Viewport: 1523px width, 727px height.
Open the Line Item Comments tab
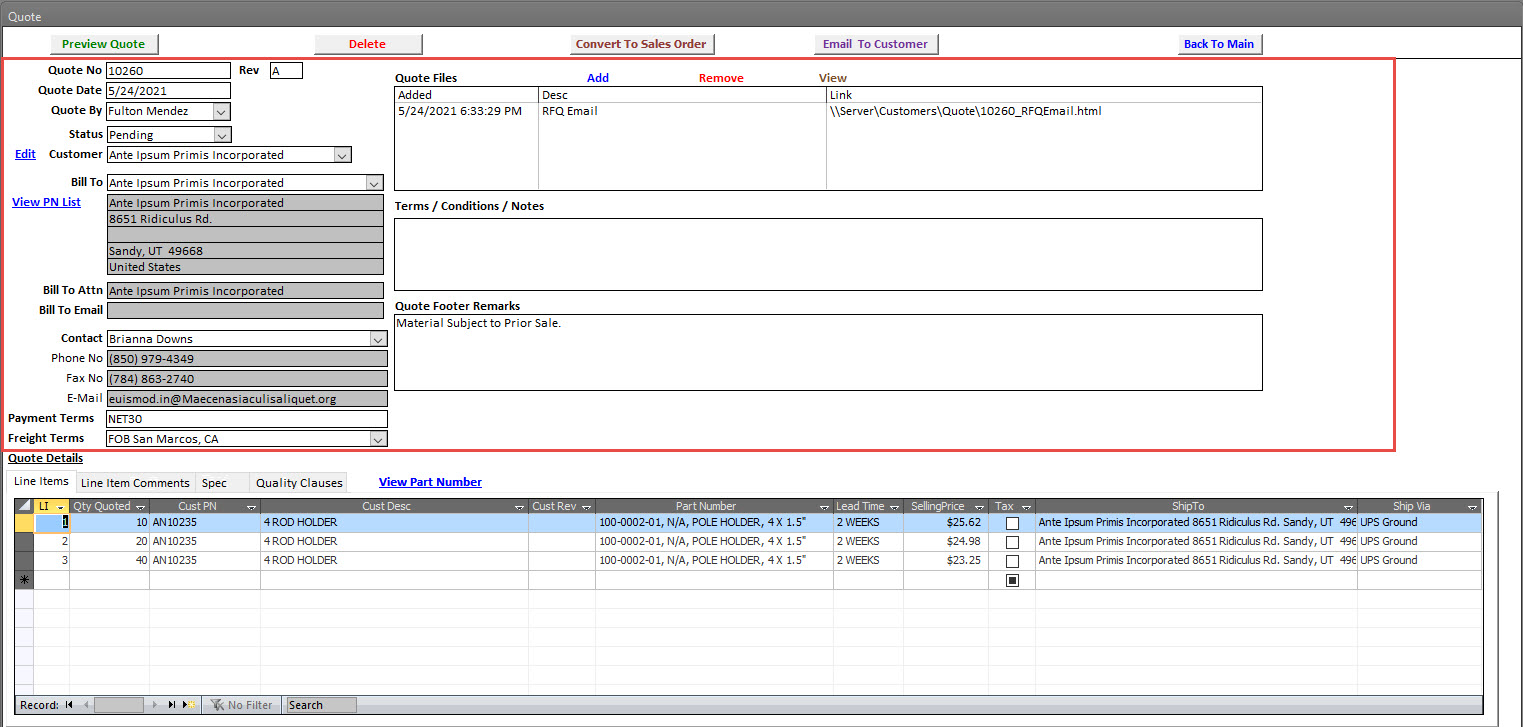click(x=134, y=482)
